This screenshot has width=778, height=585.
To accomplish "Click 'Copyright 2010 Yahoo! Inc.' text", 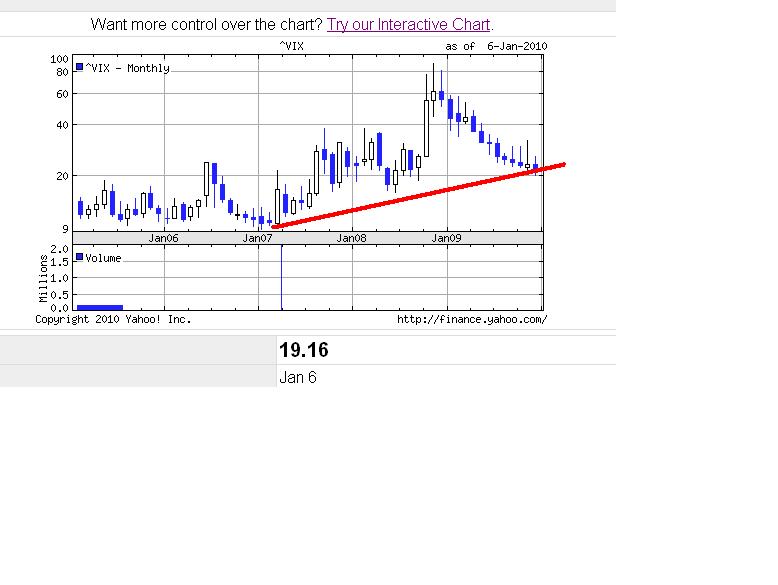I will tap(113, 319).
